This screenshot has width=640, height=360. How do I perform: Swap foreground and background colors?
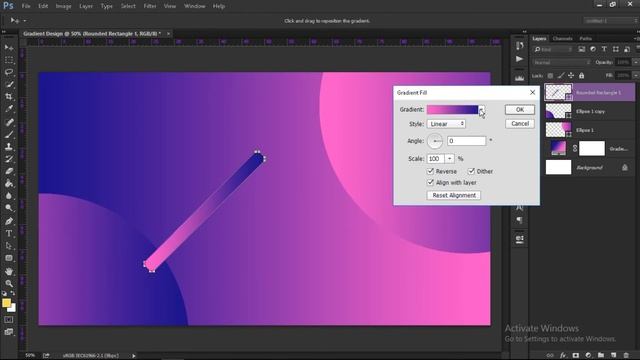coord(13,293)
